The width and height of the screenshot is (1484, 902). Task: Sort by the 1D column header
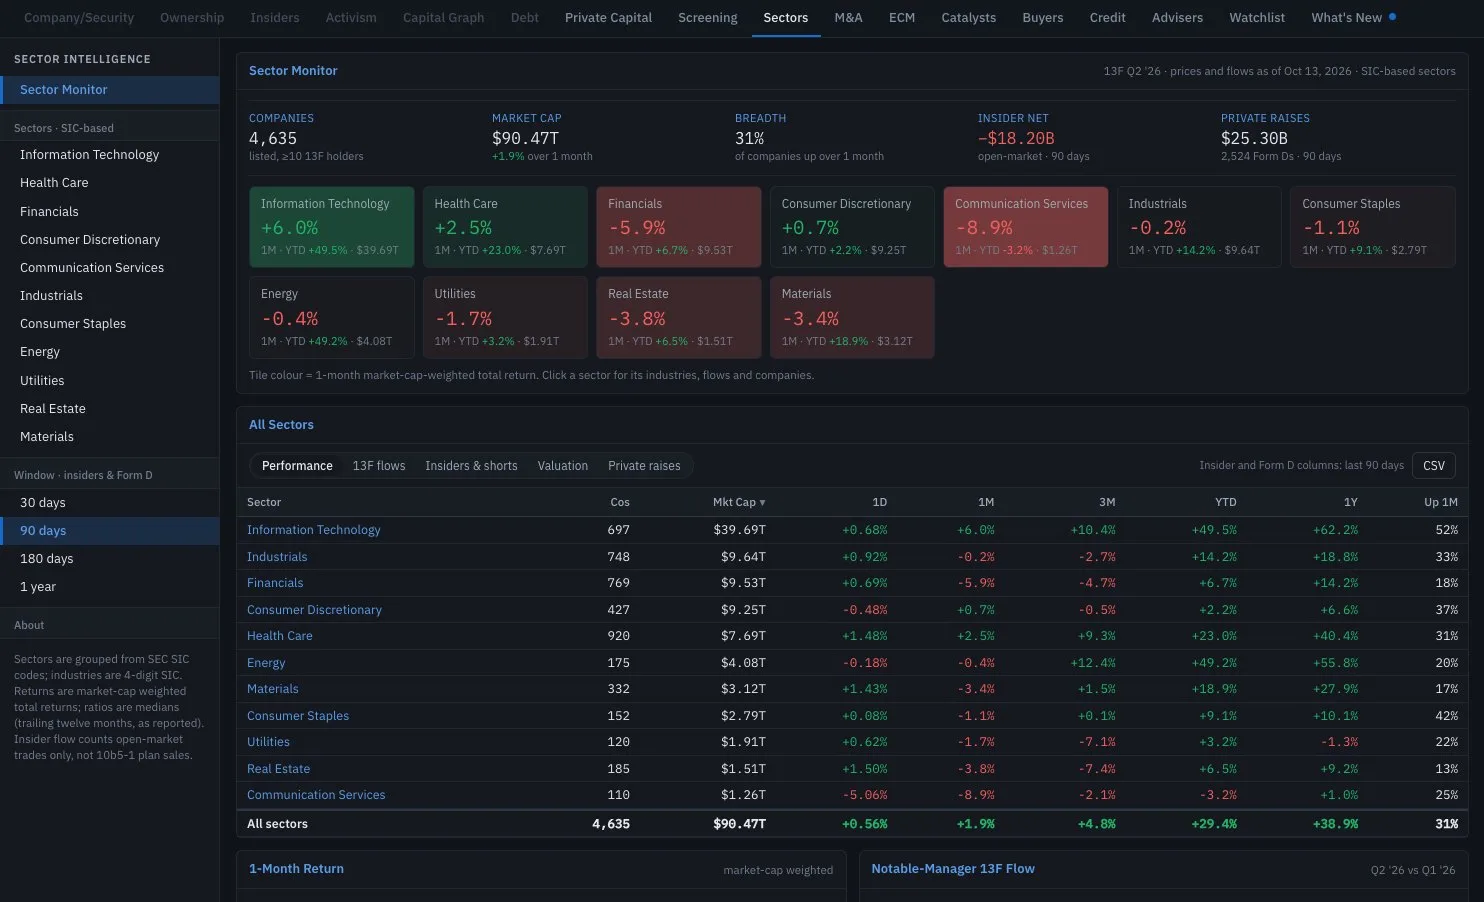[879, 502]
